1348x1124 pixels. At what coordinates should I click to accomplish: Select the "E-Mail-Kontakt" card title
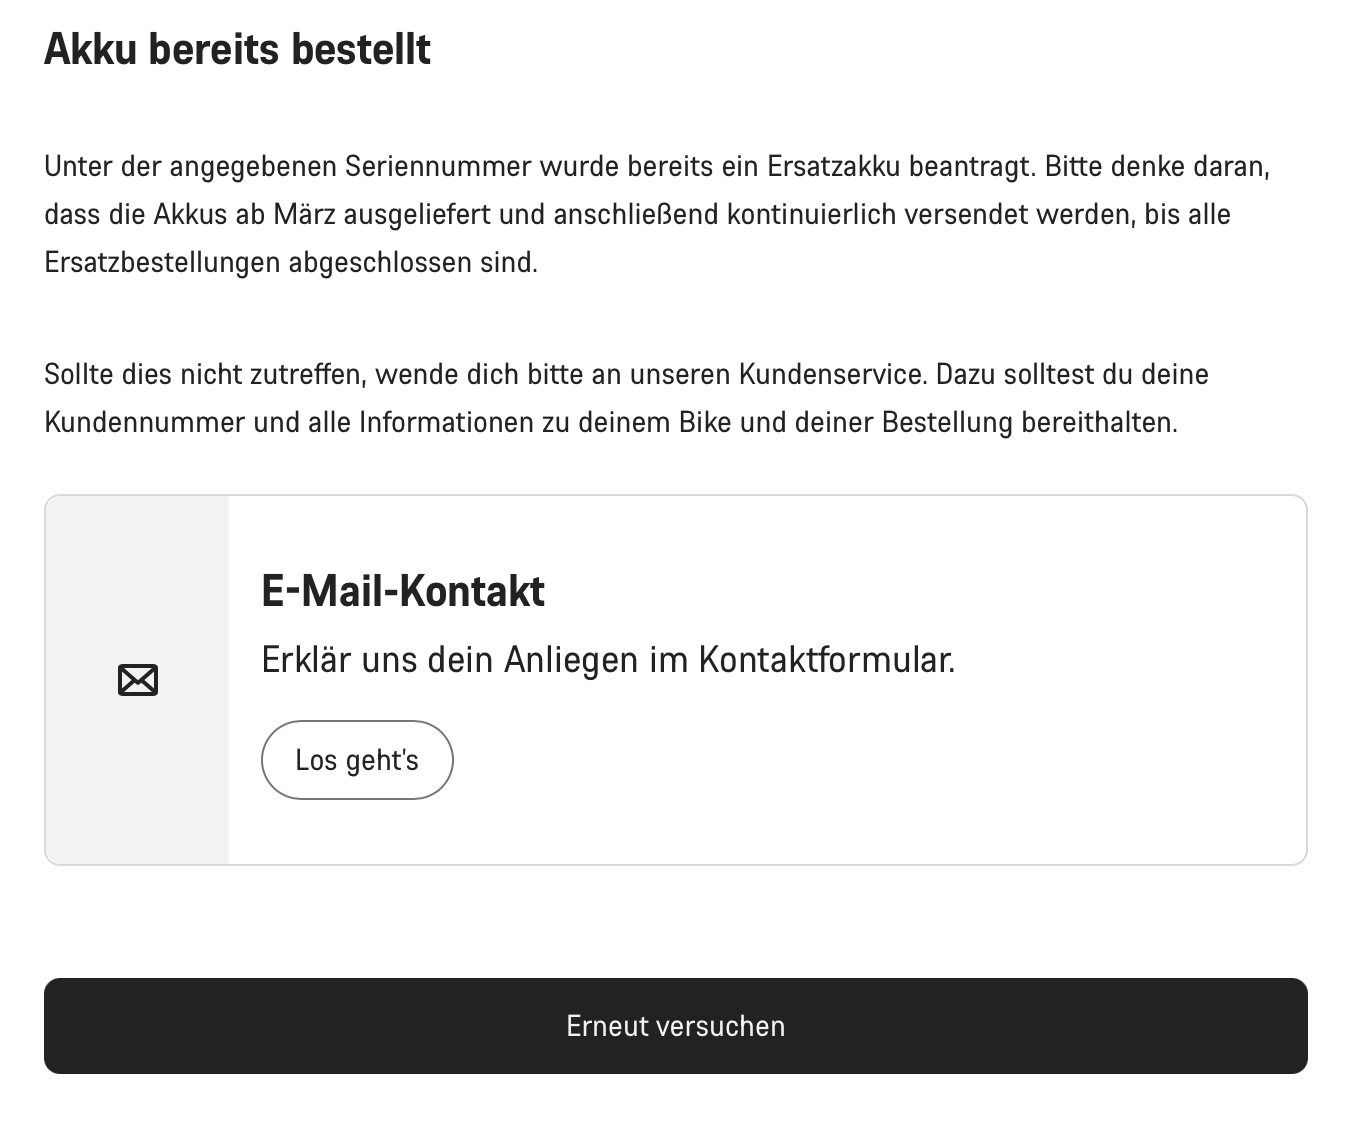click(402, 591)
